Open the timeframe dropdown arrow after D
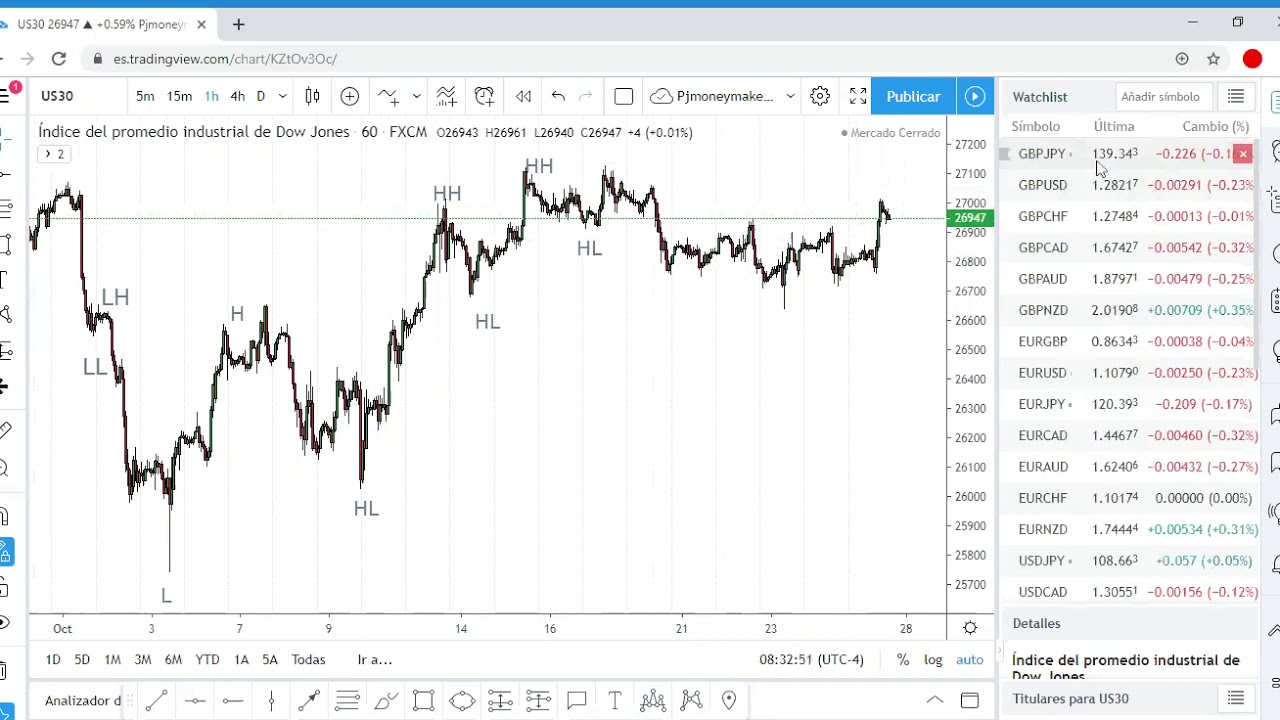 click(x=283, y=96)
